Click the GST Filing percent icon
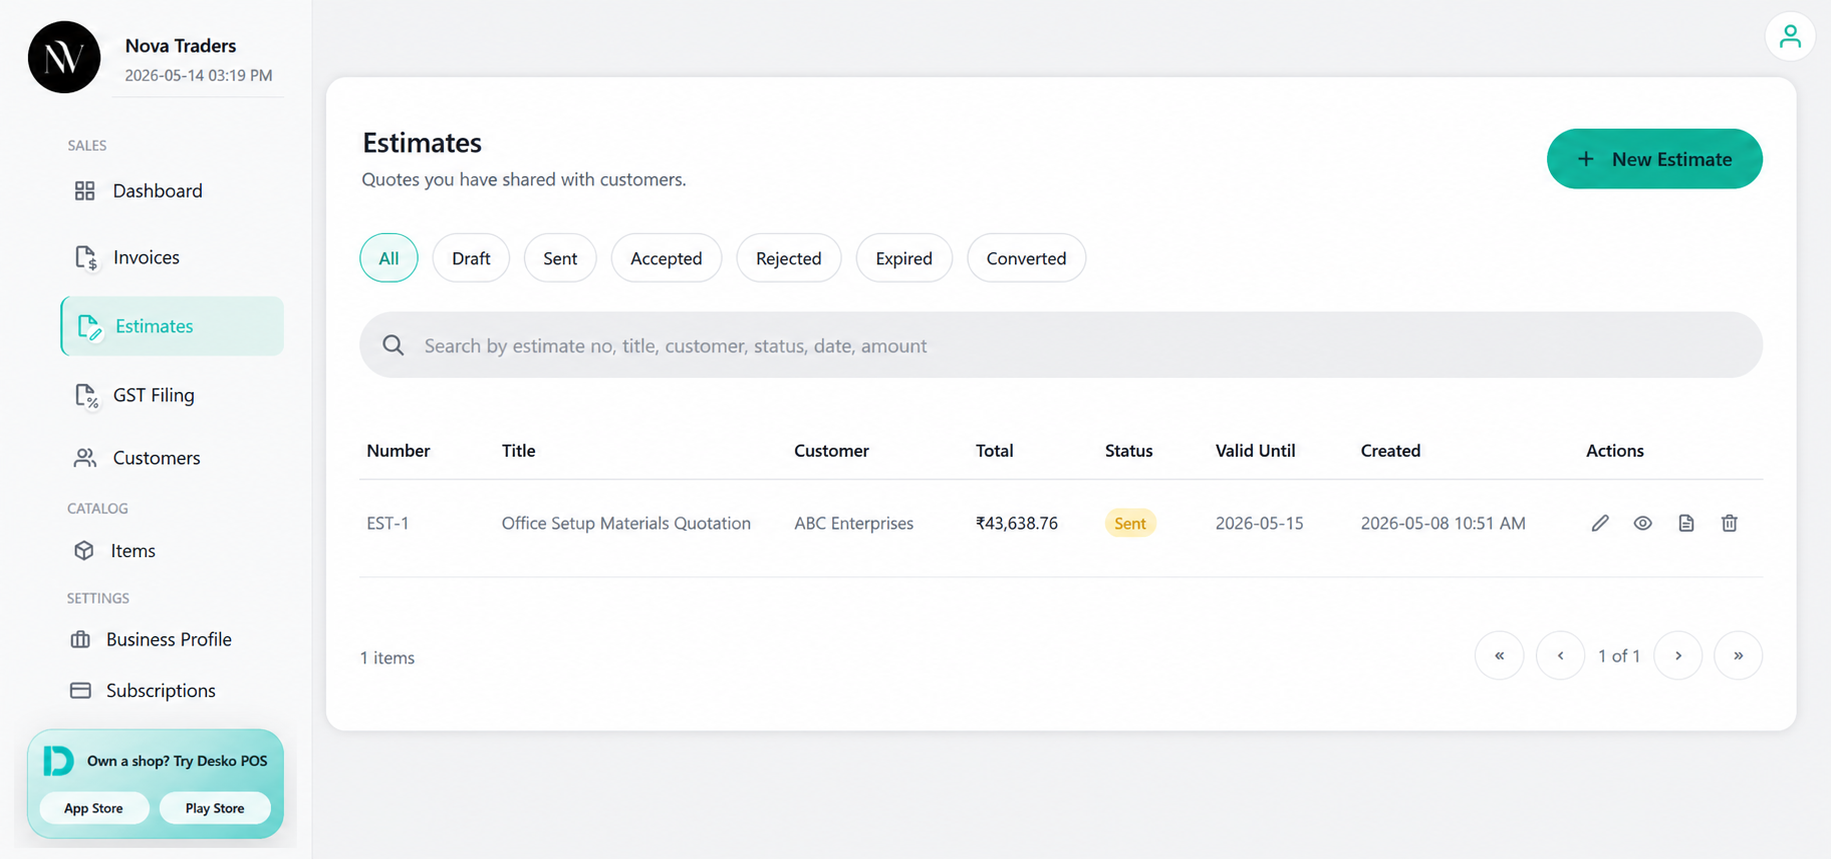This screenshot has width=1831, height=859. point(86,395)
